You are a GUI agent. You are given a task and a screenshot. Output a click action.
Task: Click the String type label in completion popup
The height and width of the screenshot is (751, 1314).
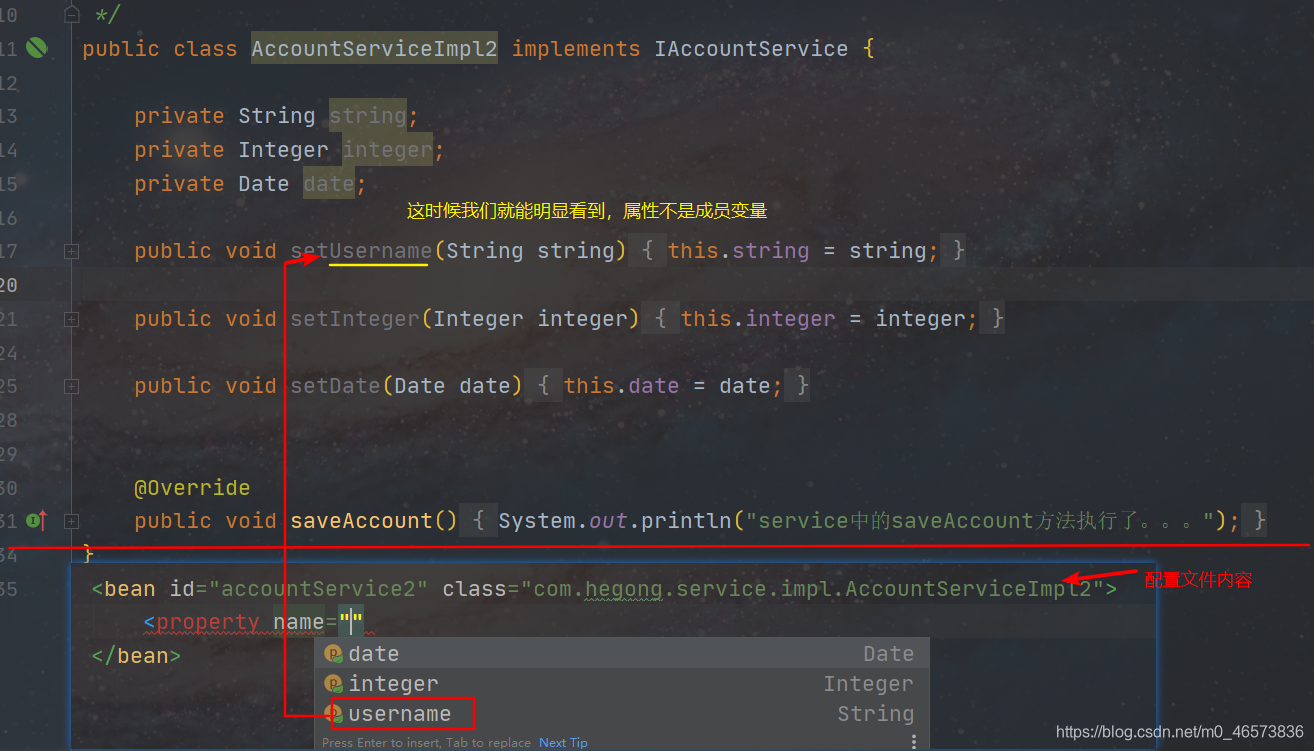click(876, 714)
